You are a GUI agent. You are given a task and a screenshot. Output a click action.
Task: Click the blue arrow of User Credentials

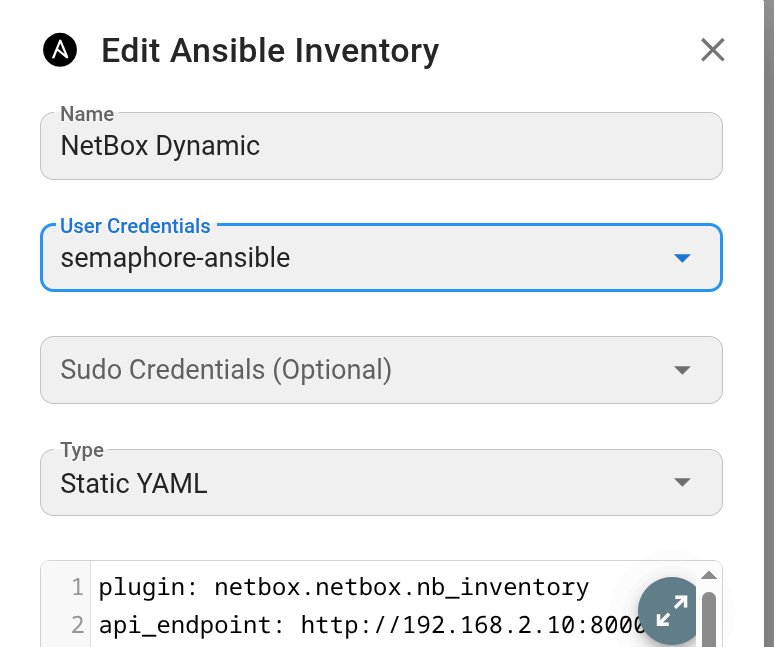click(x=682, y=258)
